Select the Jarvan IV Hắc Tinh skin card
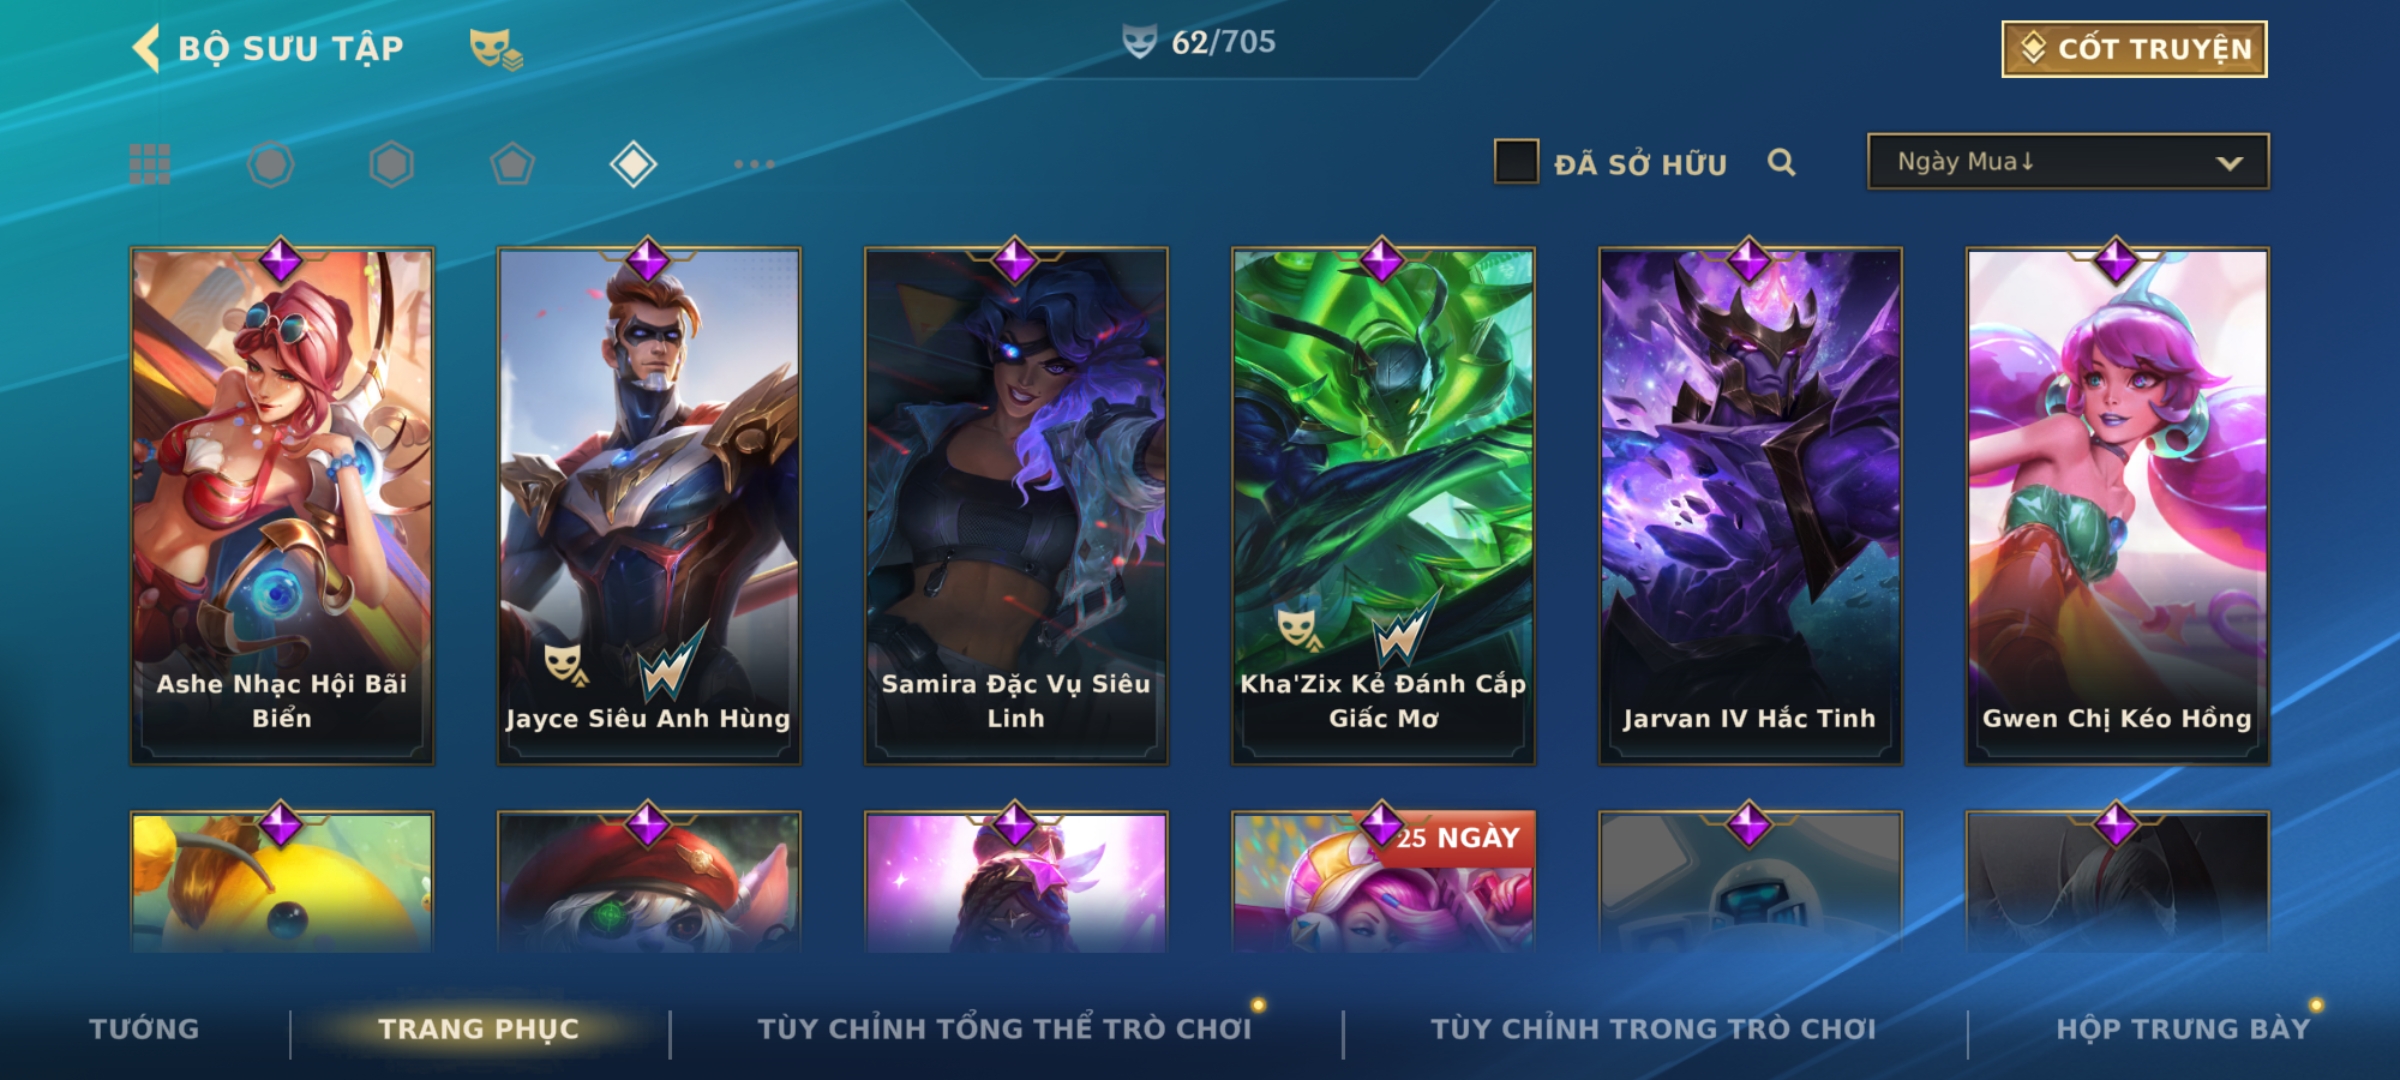 point(1750,506)
